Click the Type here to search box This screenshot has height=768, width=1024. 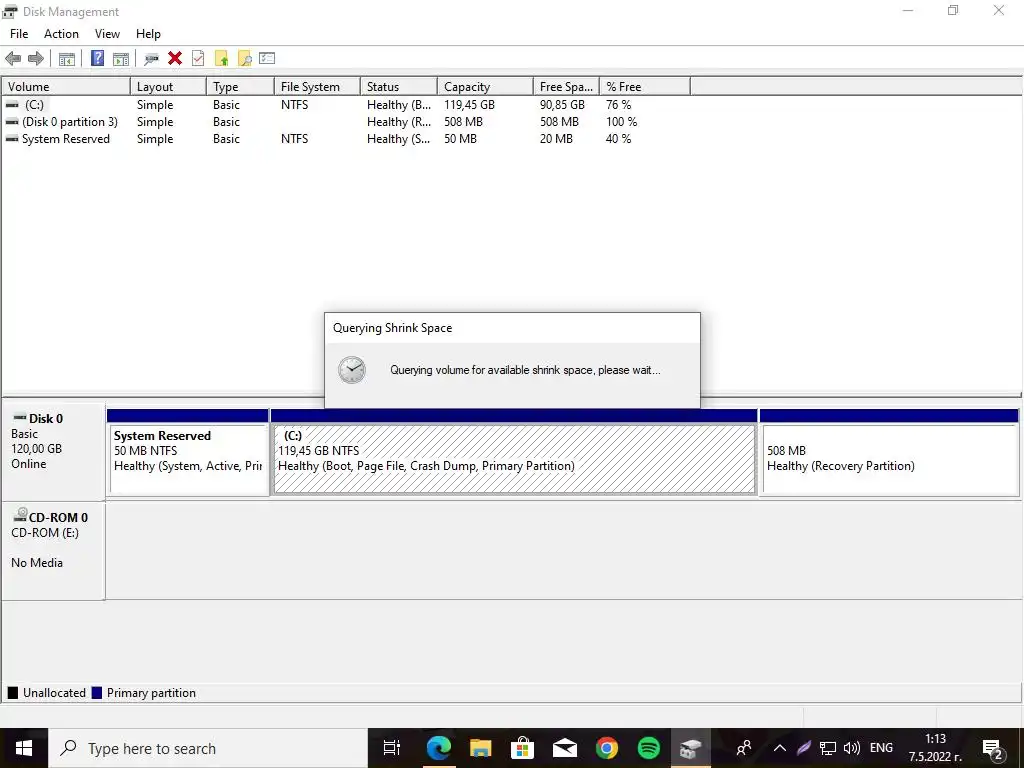click(x=208, y=748)
